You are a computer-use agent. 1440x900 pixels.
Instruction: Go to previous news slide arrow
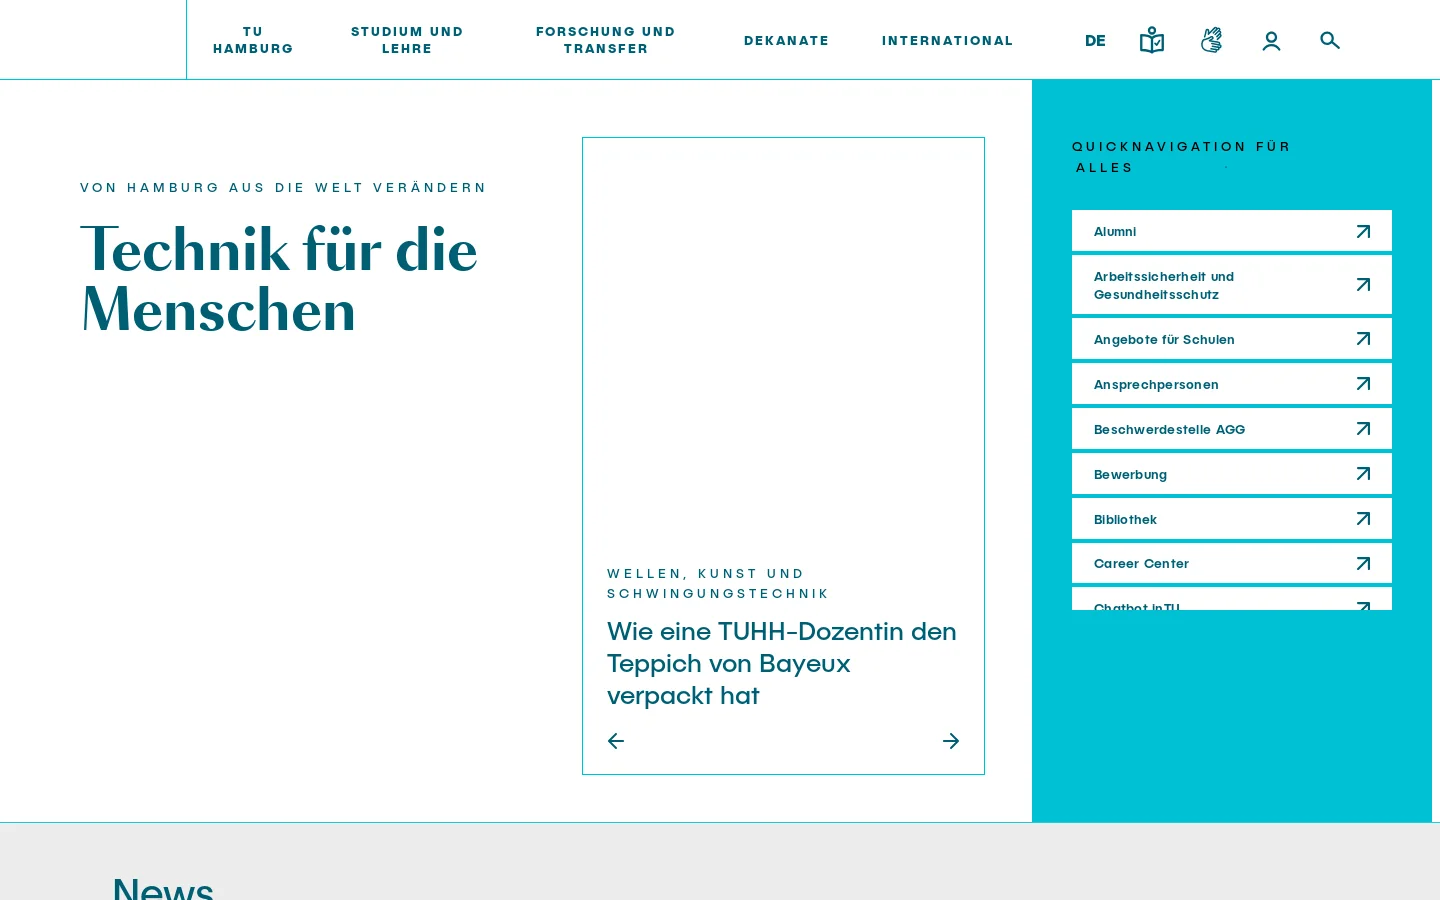[x=616, y=741]
